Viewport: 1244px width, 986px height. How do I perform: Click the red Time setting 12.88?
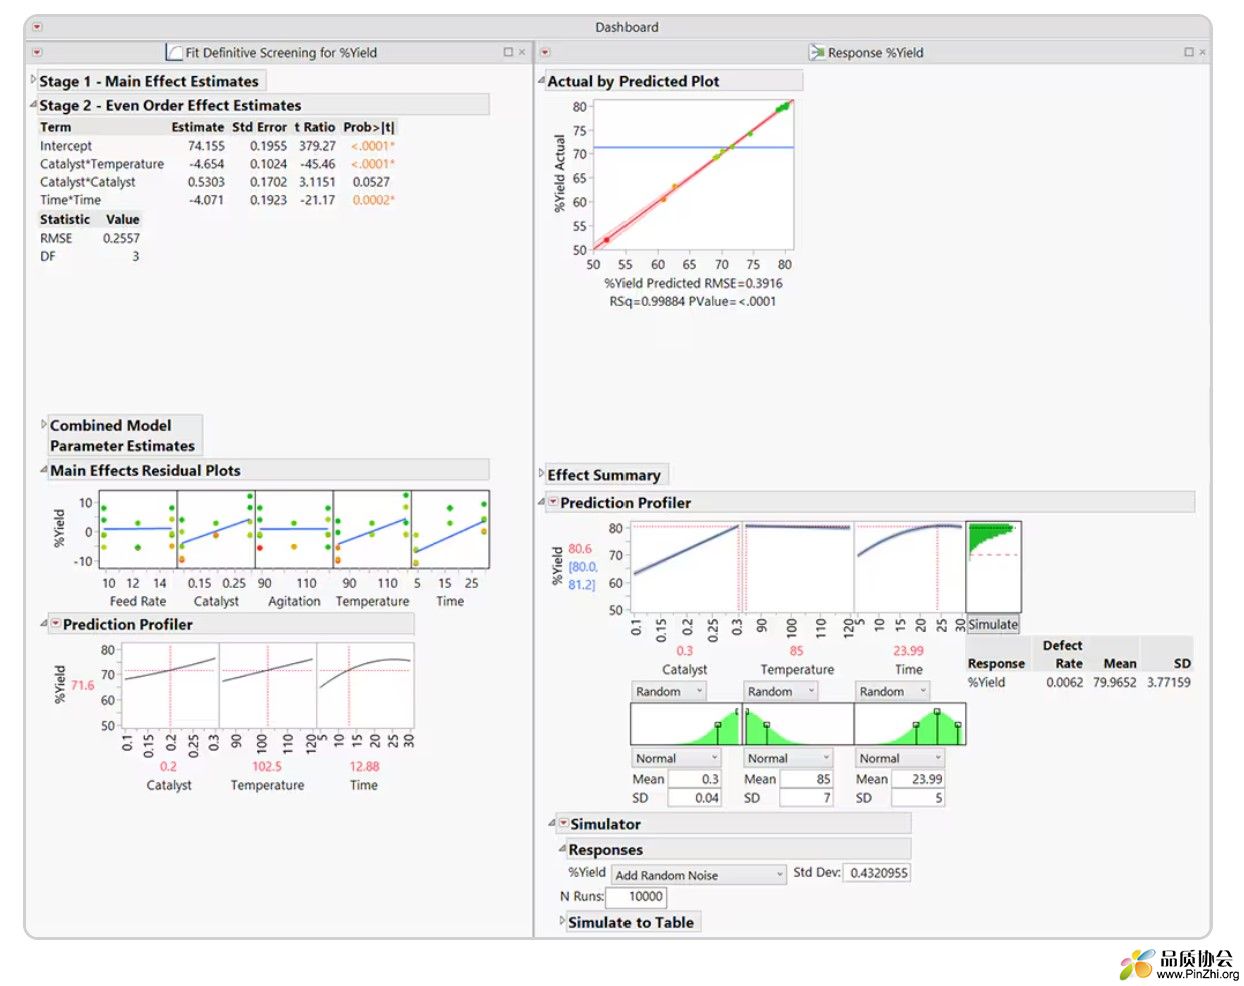point(364,766)
